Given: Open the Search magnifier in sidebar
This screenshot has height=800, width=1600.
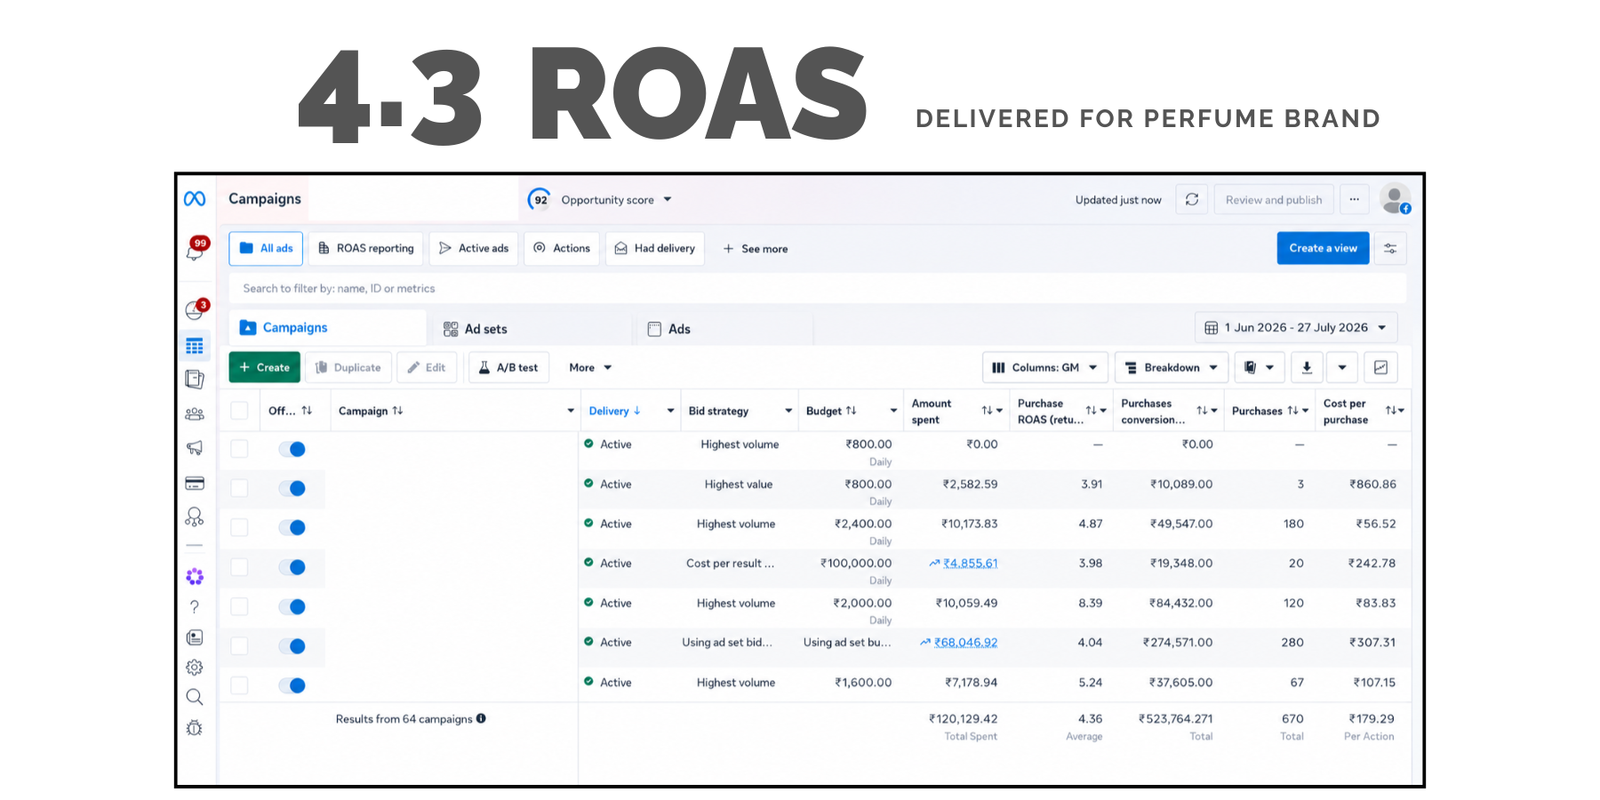Looking at the screenshot, I should (x=195, y=697).
